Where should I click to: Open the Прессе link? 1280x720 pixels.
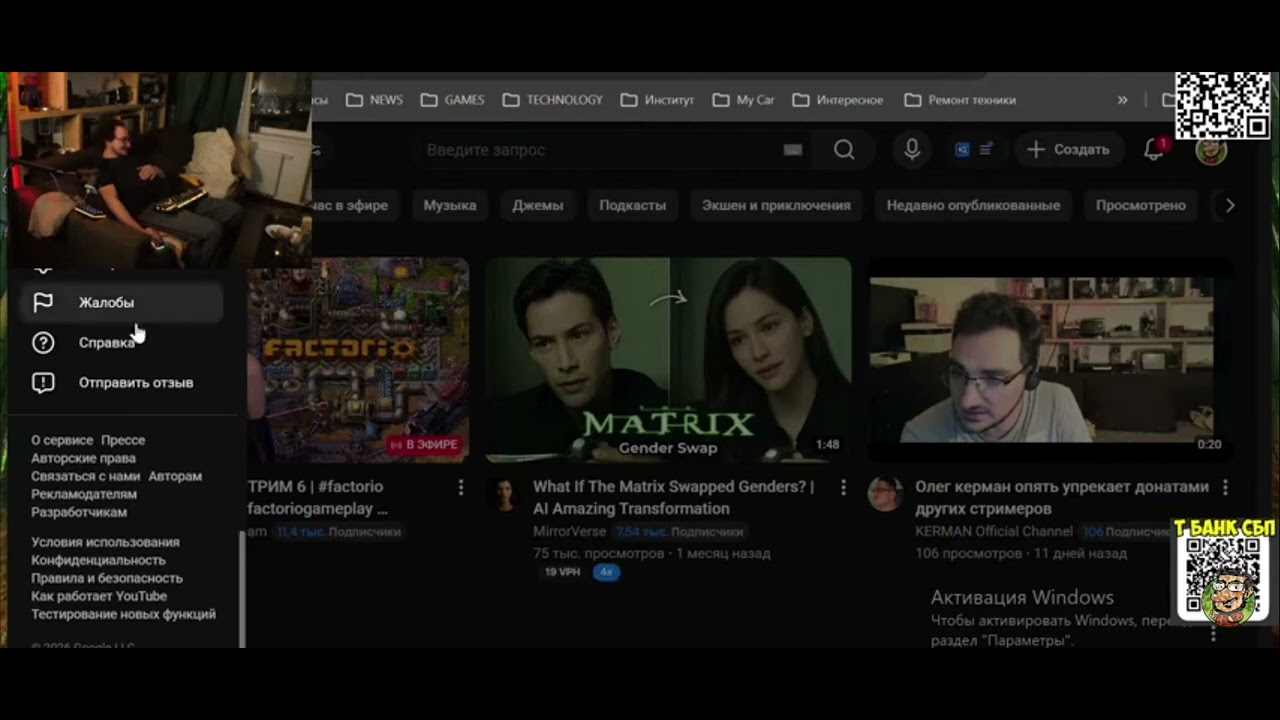click(123, 440)
